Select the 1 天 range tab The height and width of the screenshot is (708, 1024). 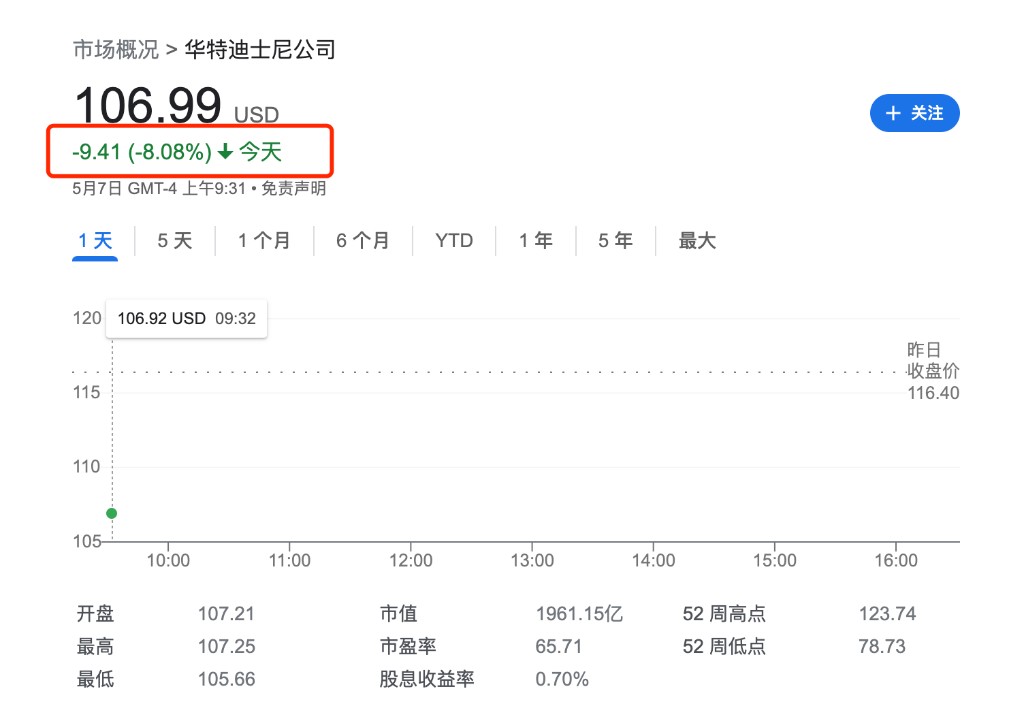[95, 241]
